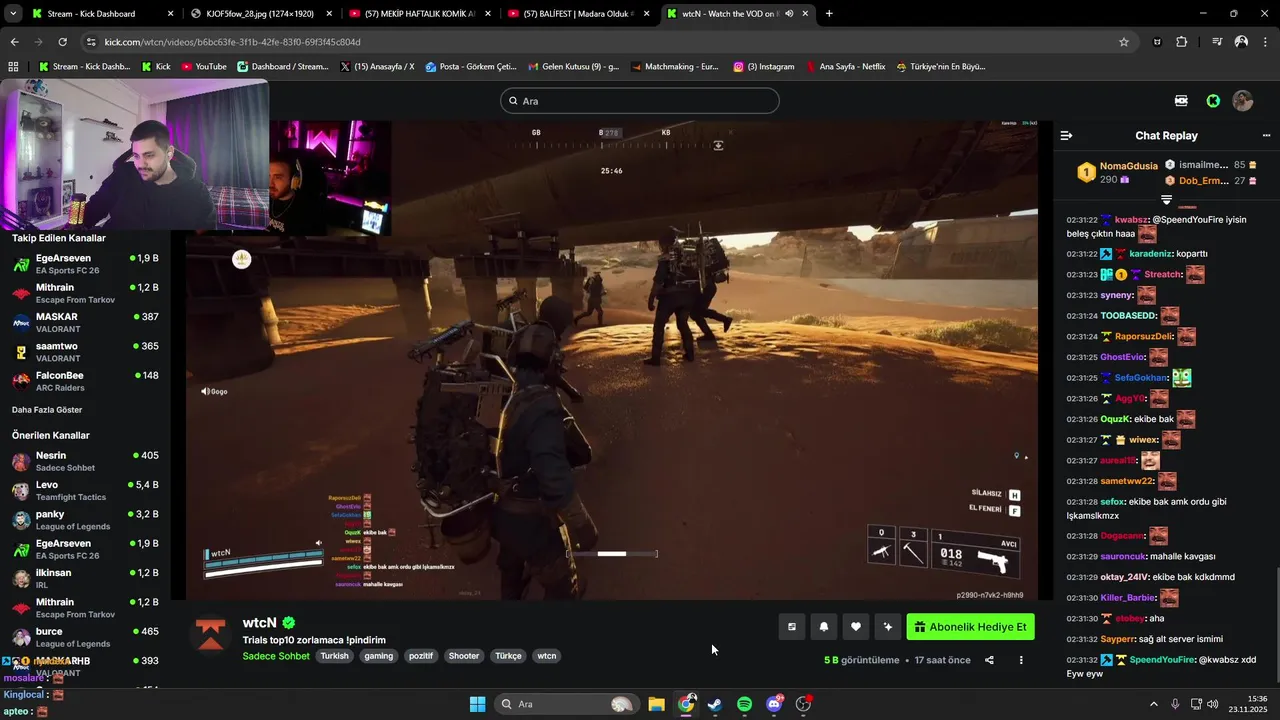The height and width of the screenshot is (720, 1280).
Task: Click the taskbar speaker volume icon
Action: click(x=1213, y=704)
